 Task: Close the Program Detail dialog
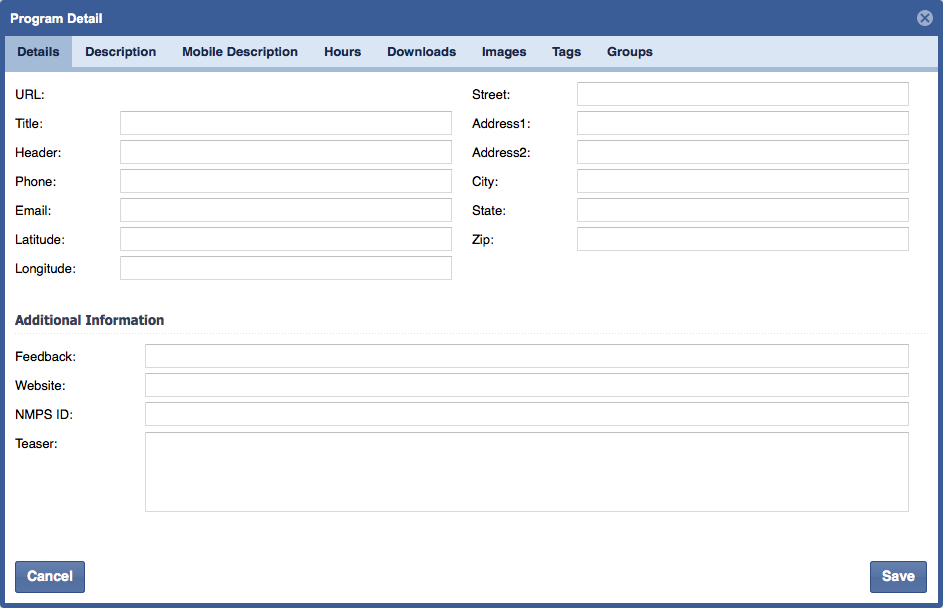click(924, 18)
